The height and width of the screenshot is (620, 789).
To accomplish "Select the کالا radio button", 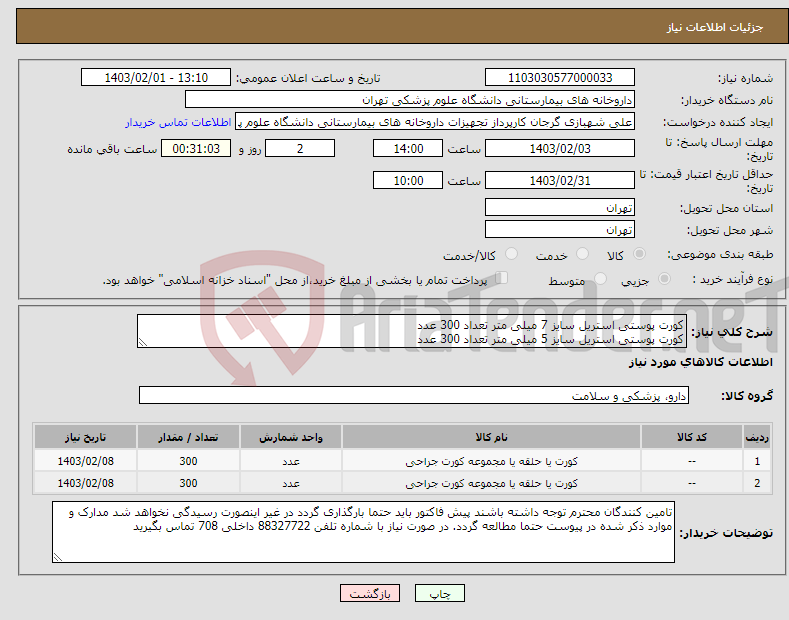I will pyautogui.click(x=639, y=254).
